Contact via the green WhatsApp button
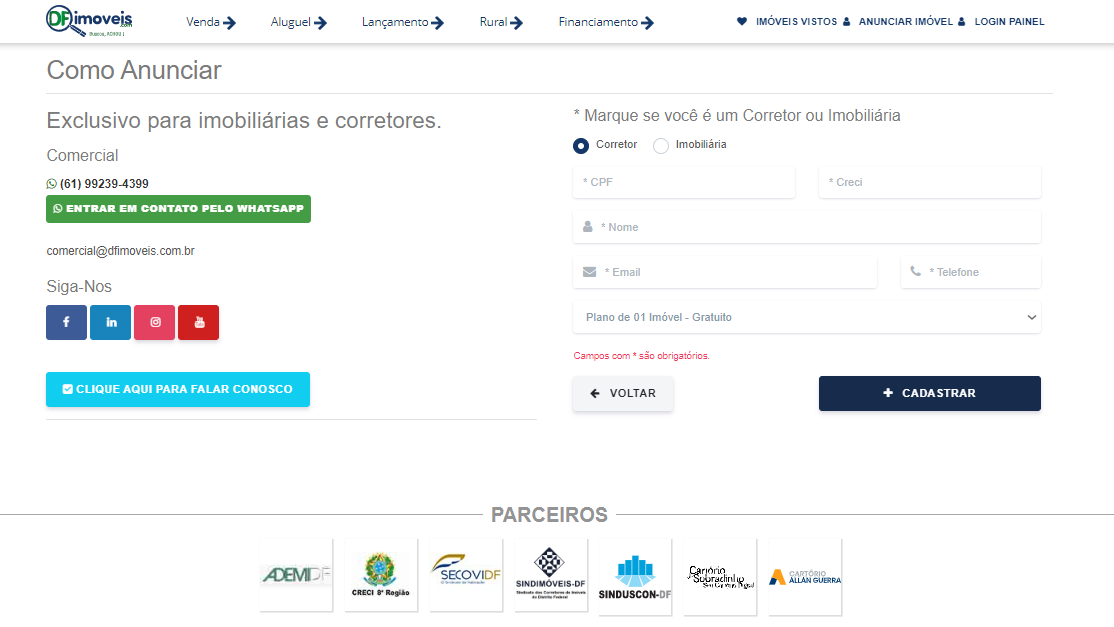1114x627 pixels. 178,209
